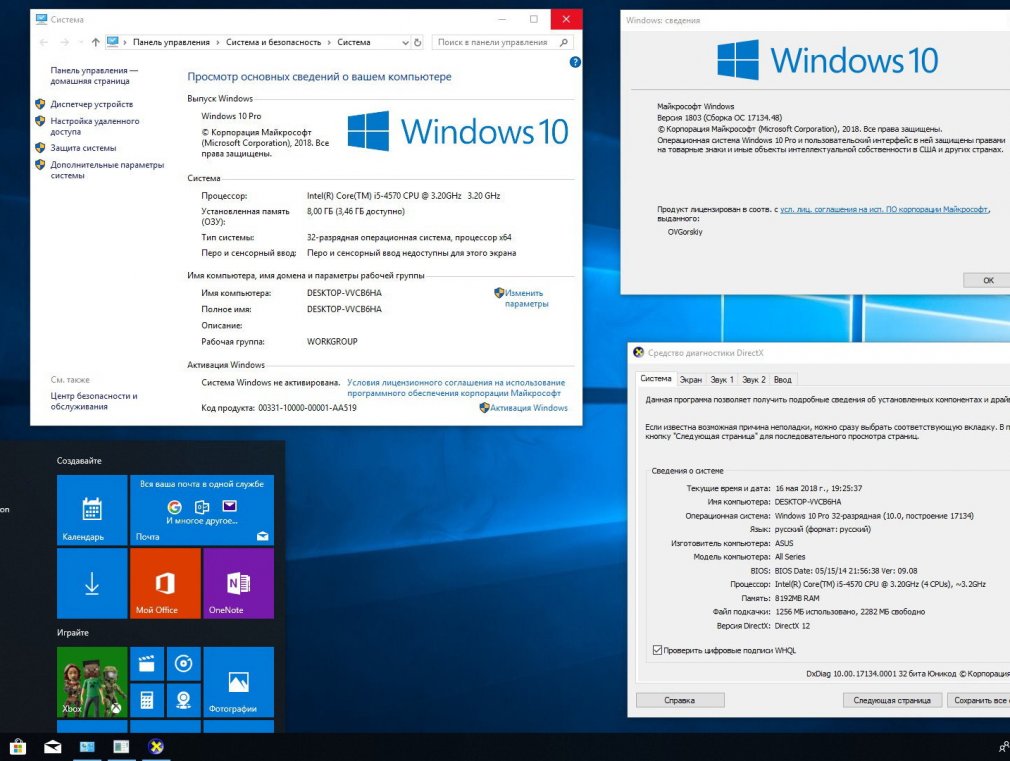Open the Фотографии tile
This screenshot has height=761, width=1010.
238,682
